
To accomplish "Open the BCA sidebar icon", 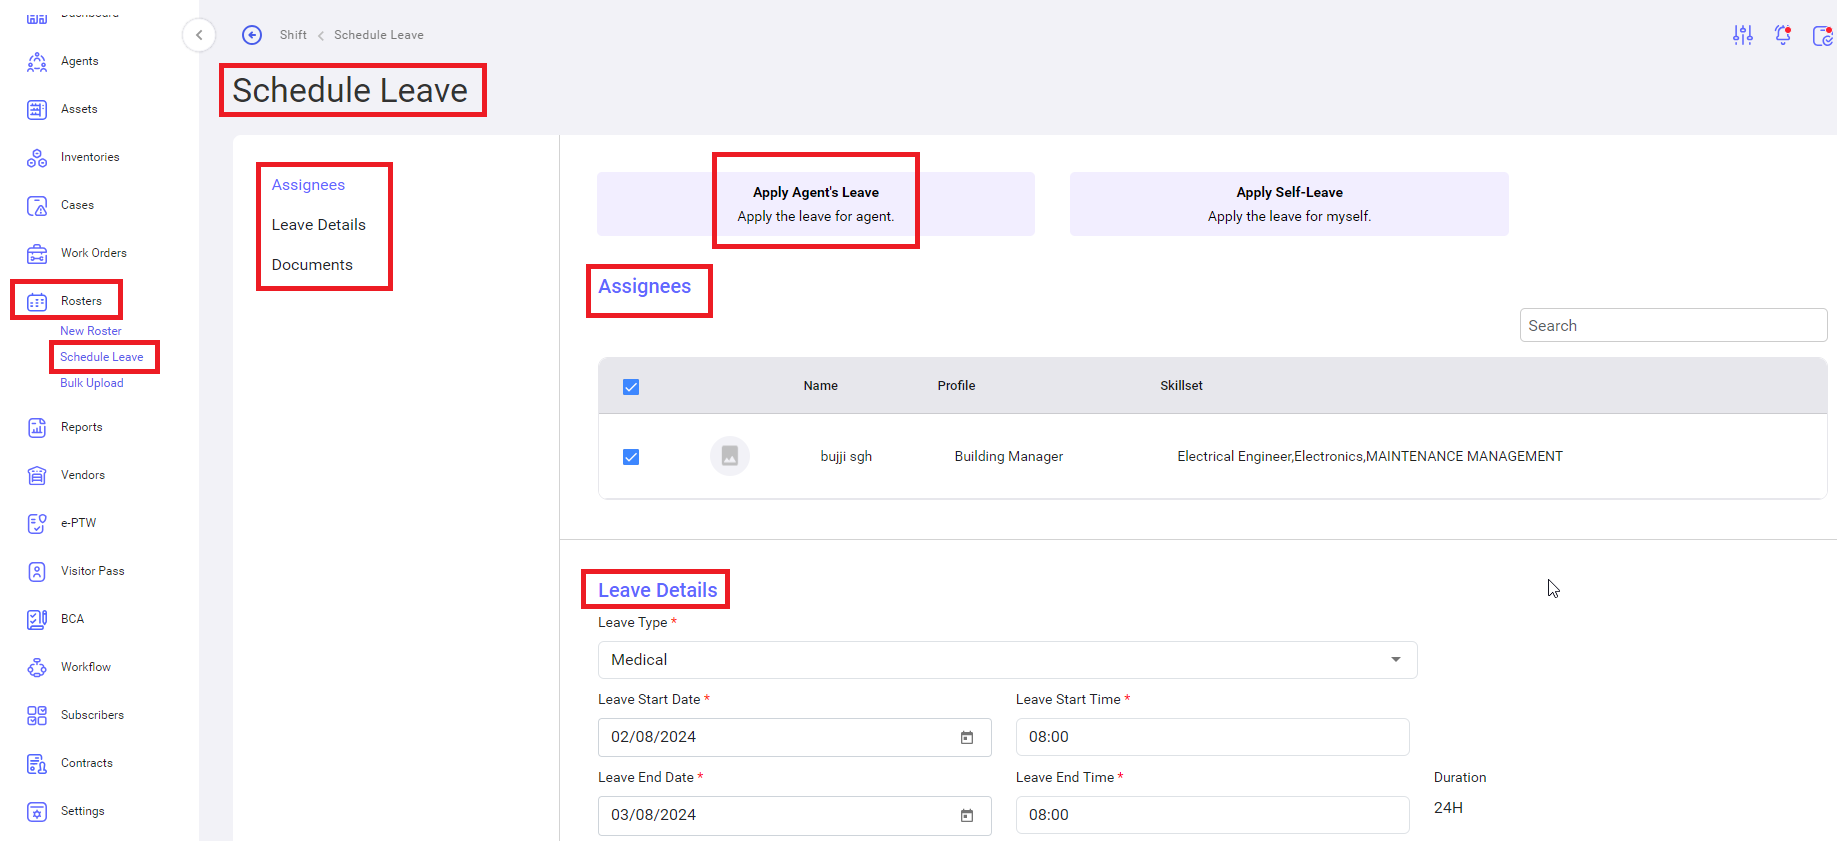I will point(37,620).
